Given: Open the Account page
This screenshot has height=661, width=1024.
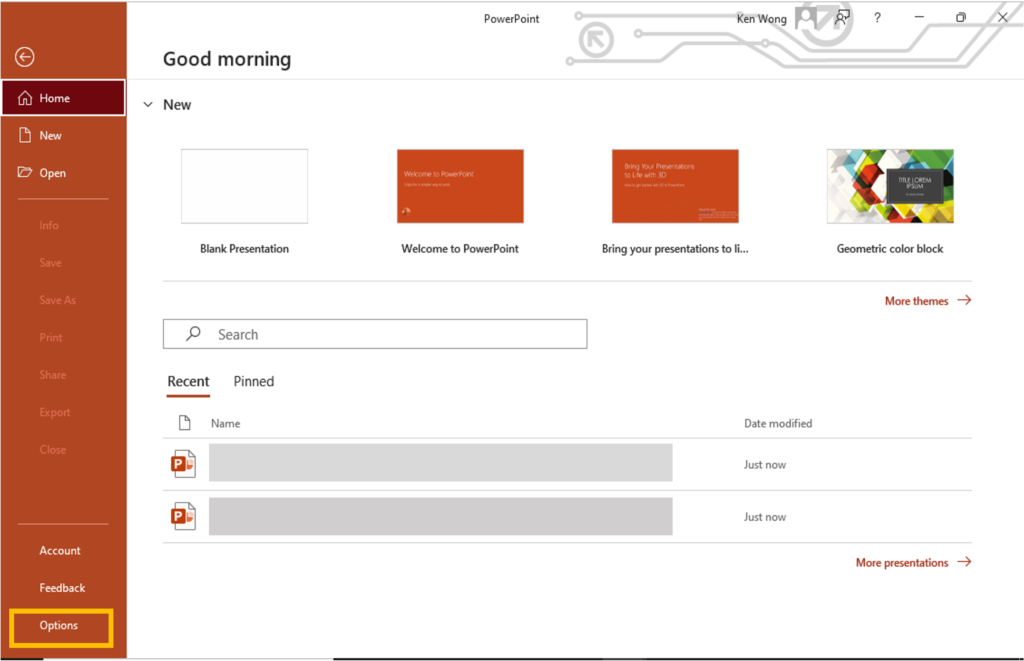Looking at the screenshot, I should pyautogui.click(x=60, y=551).
